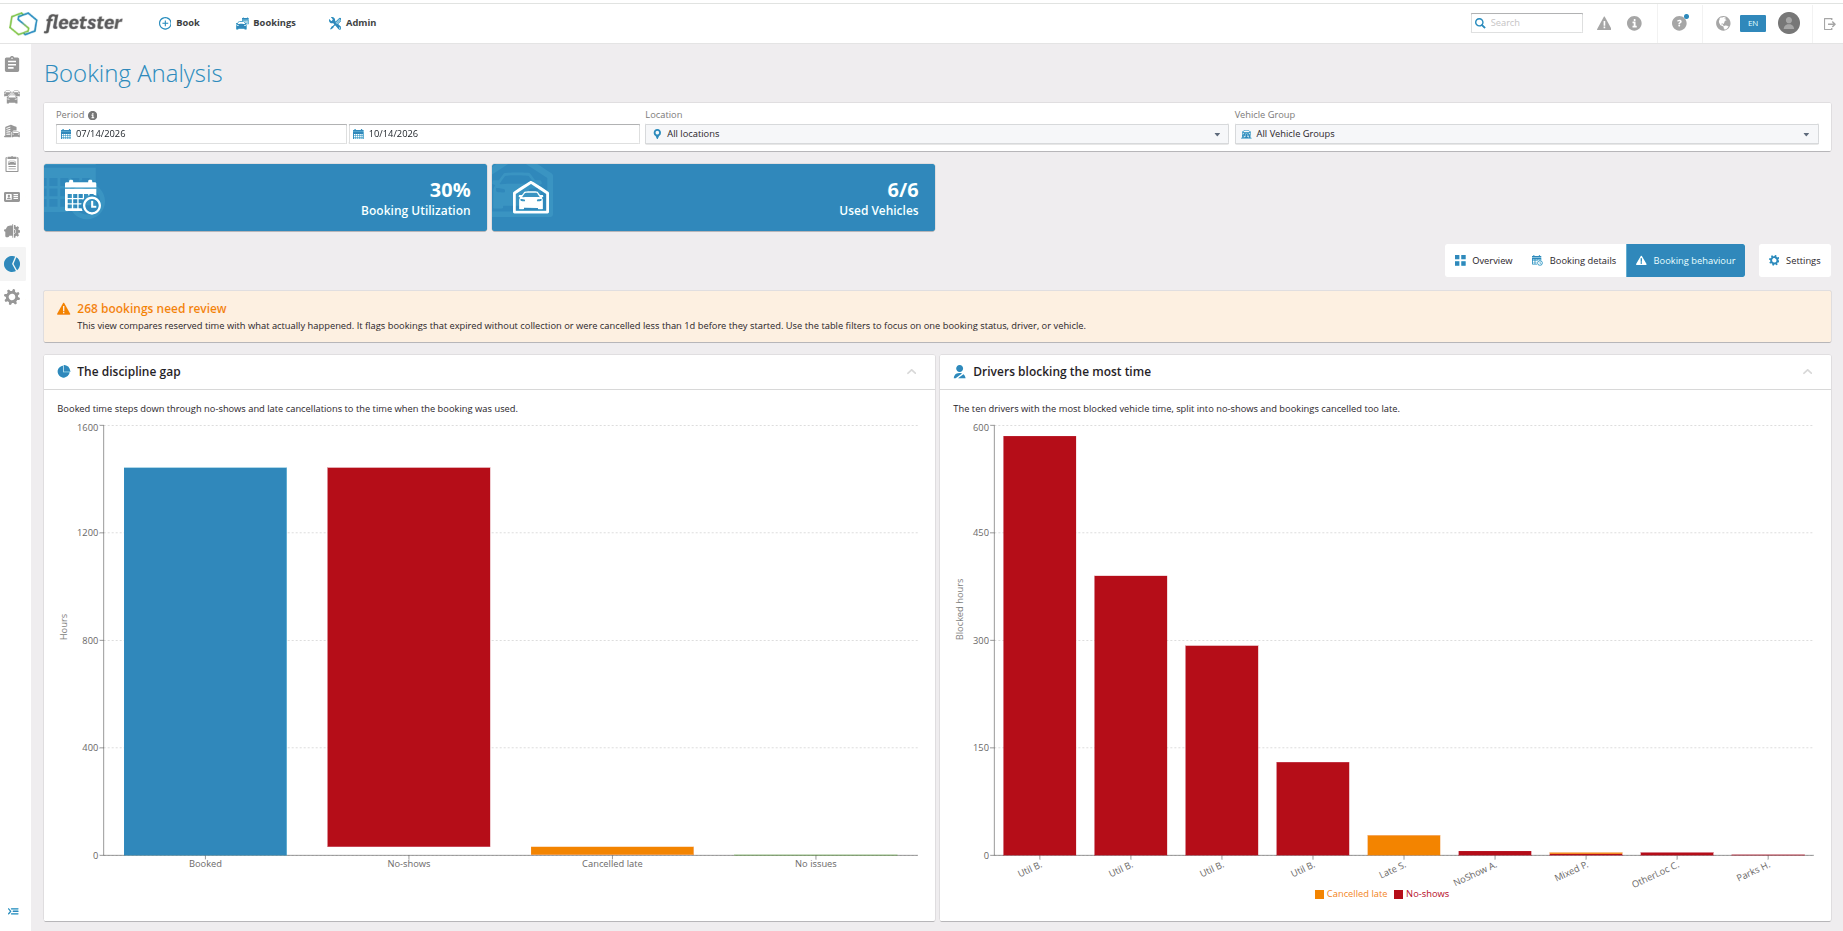1843x931 pixels.
Task: Switch to the Booking details tab
Action: tap(1573, 261)
